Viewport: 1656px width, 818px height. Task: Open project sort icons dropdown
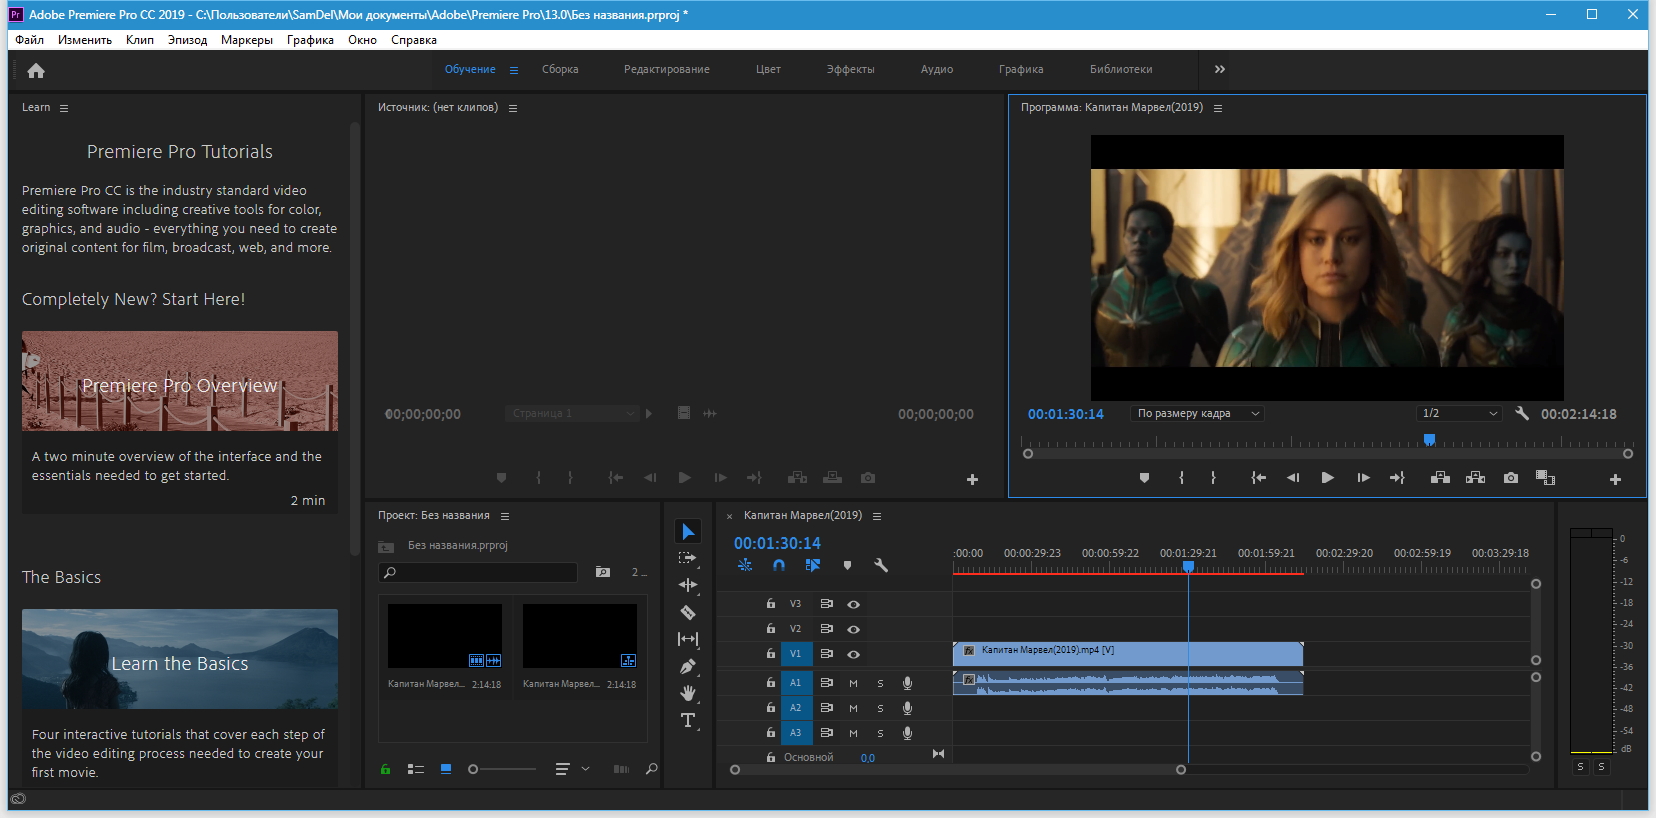[572, 769]
